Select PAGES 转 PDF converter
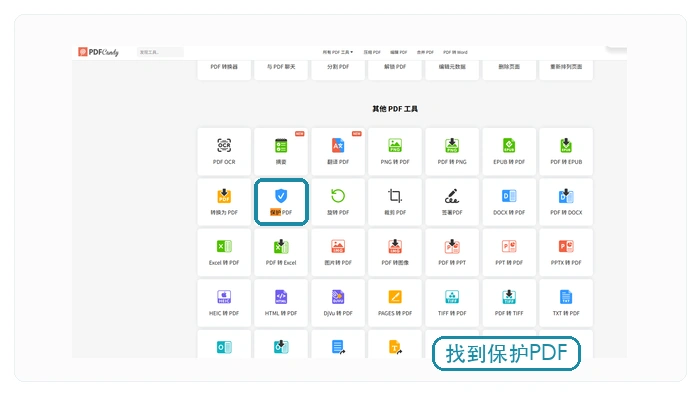 395,303
